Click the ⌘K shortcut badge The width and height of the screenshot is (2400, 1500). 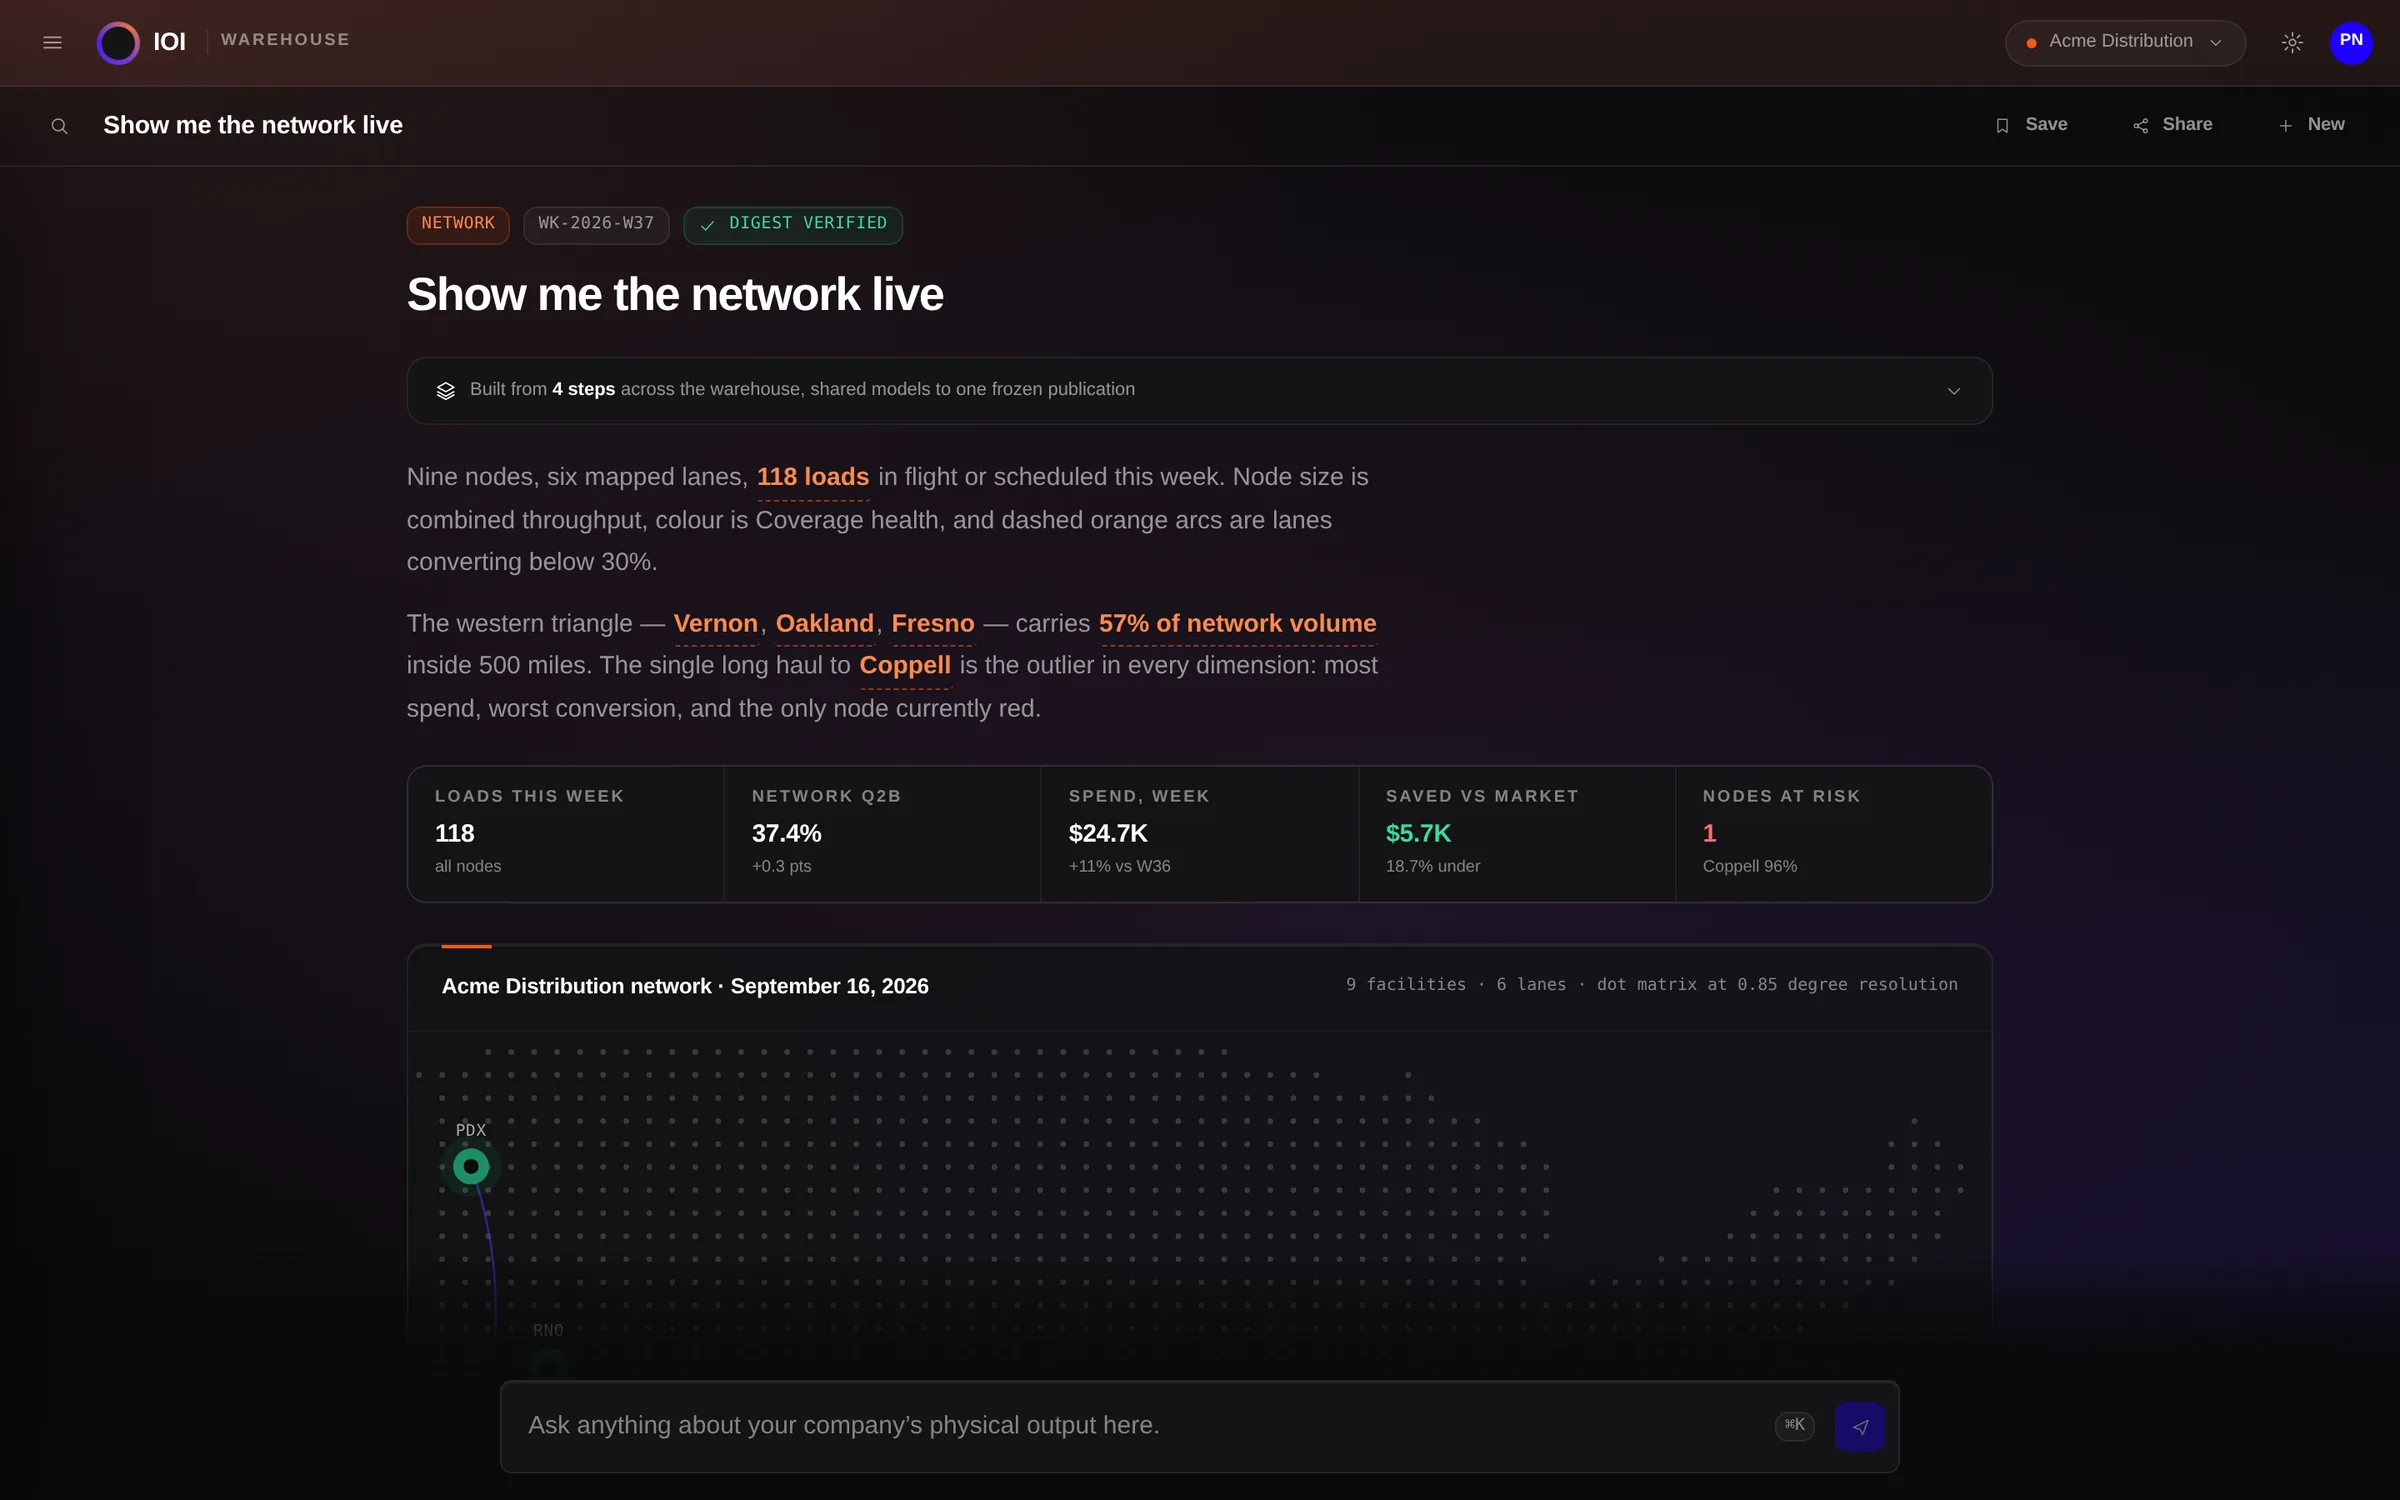pos(1795,1425)
